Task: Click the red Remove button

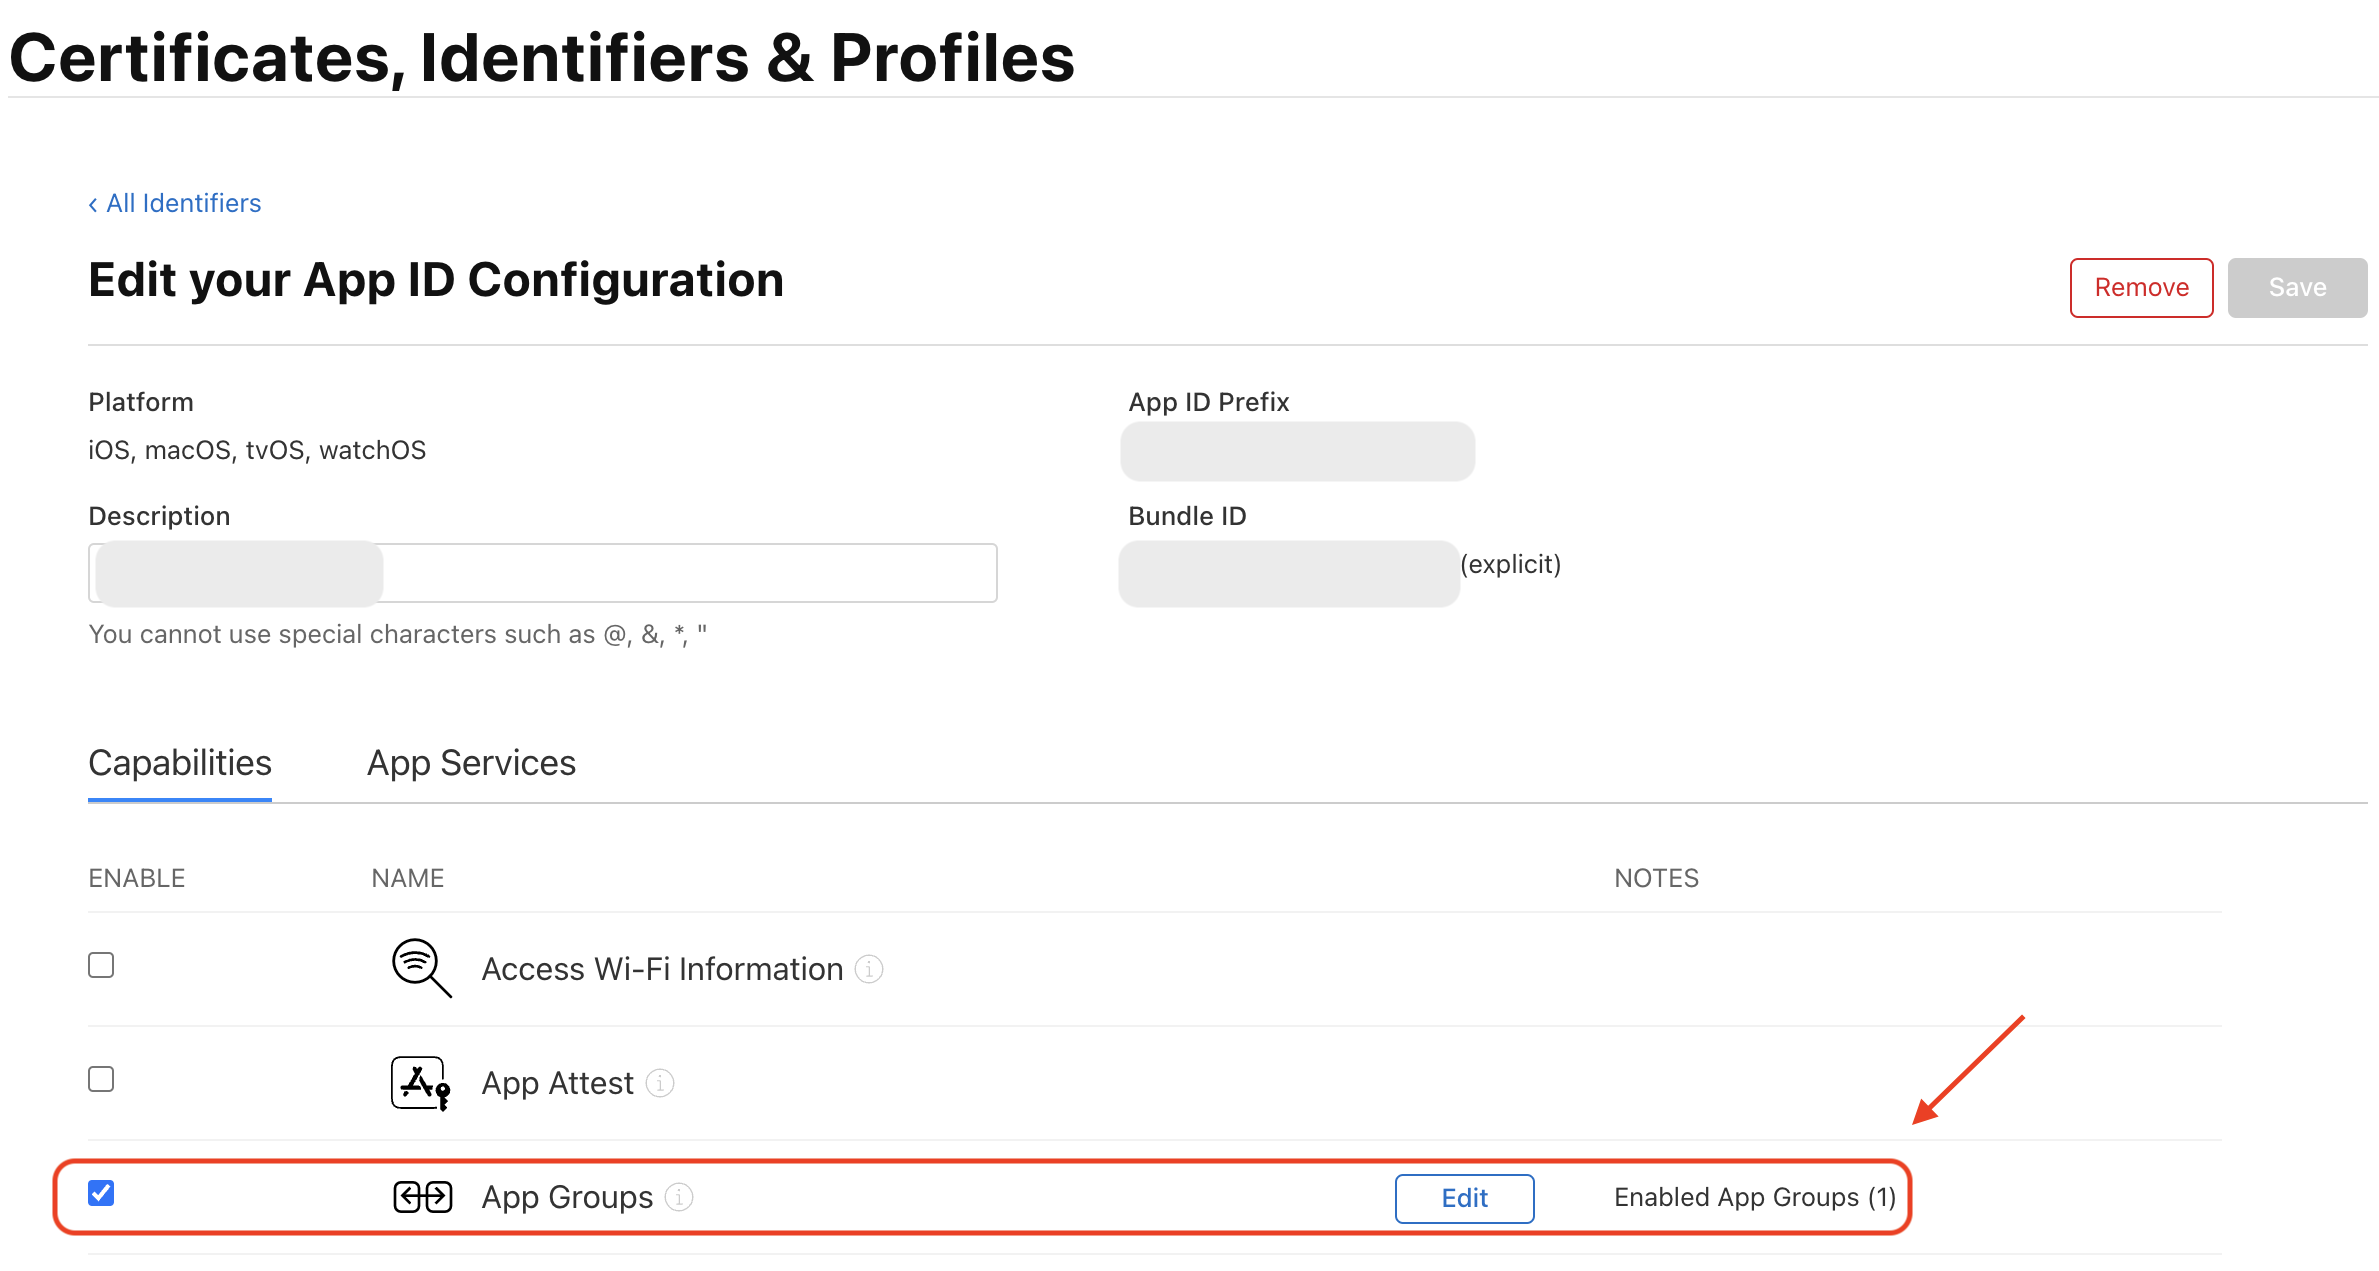Action: pos(2141,288)
